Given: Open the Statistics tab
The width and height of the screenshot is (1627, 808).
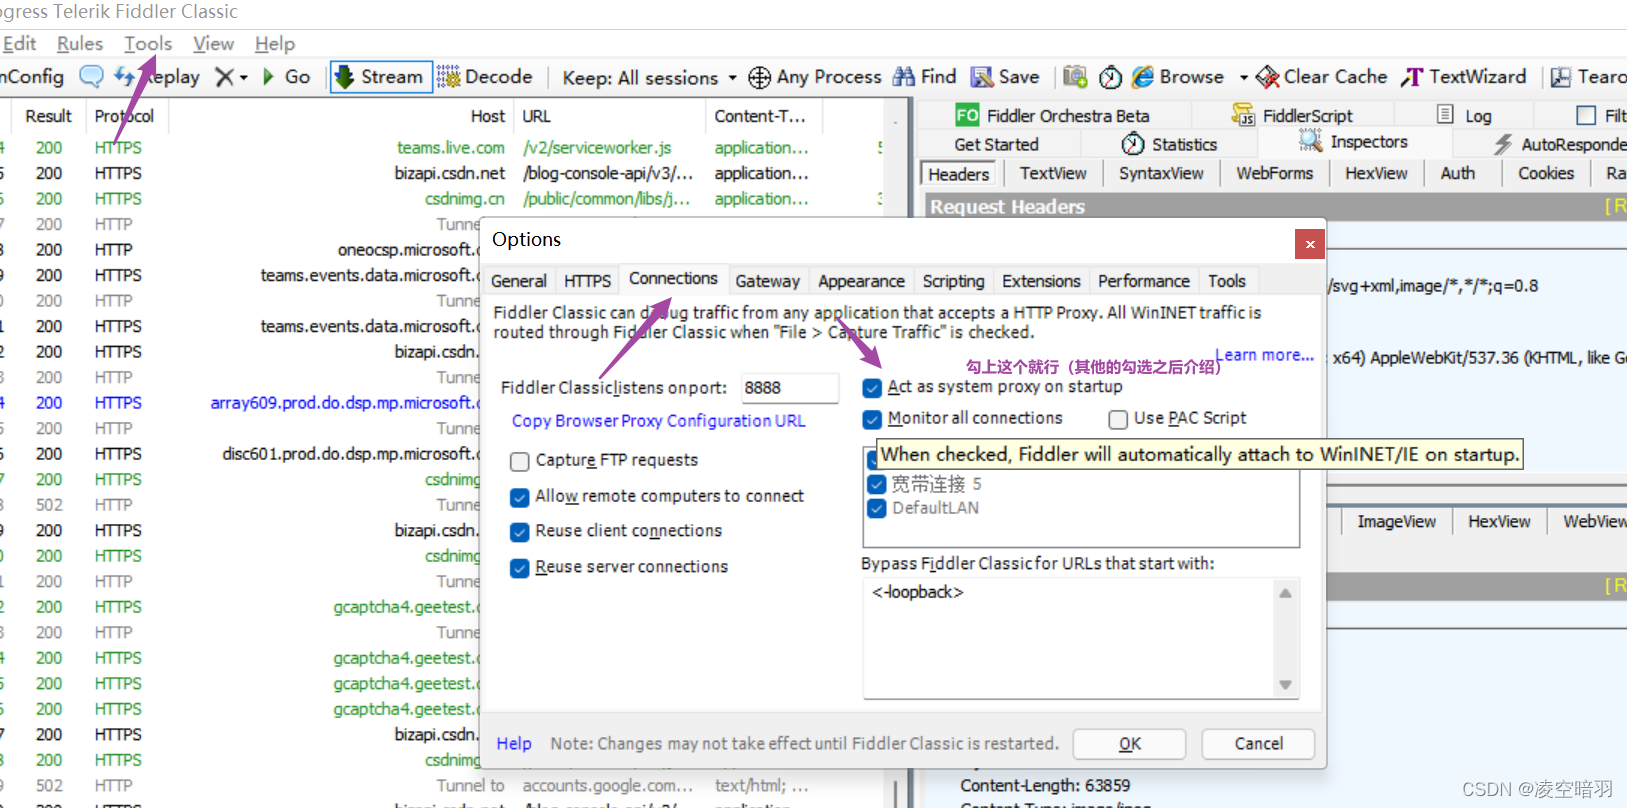Looking at the screenshot, I should (1169, 145).
